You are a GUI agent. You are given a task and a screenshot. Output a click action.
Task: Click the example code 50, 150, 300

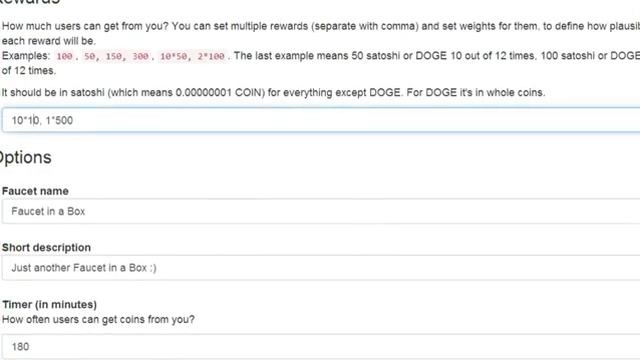coord(116,56)
